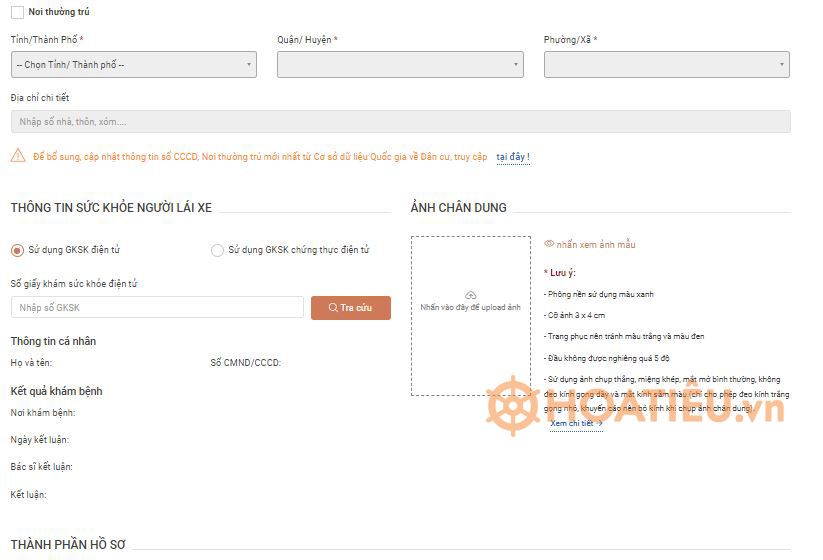Expand the Quận/Huyện dropdown

[400, 65]
